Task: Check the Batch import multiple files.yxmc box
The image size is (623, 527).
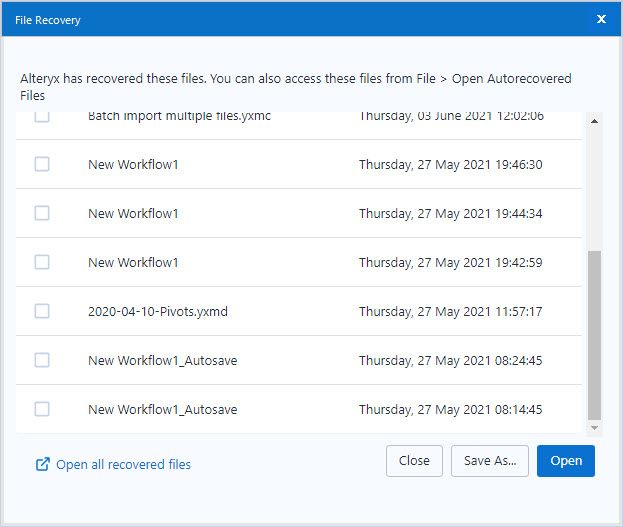Action: pos(42,118)
